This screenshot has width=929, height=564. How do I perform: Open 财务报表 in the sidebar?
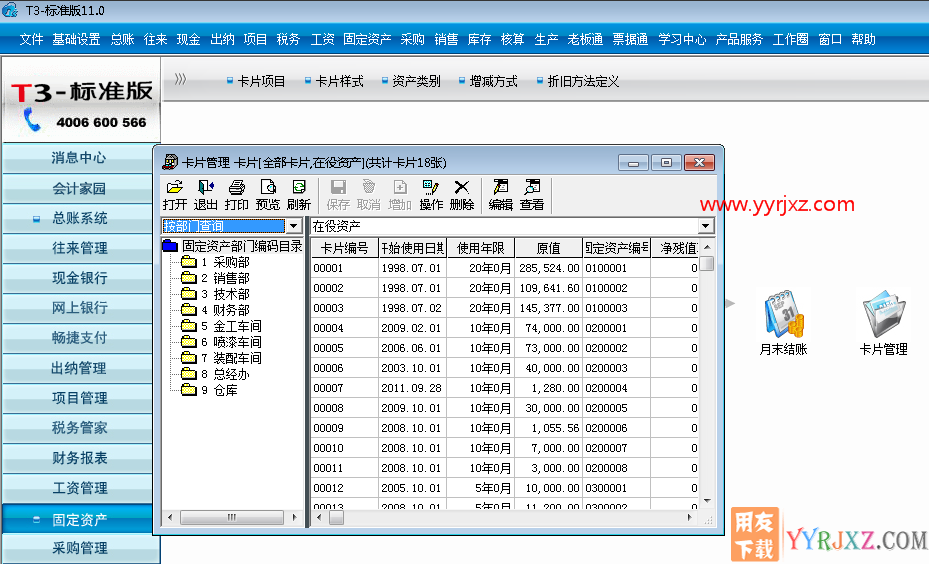pyautogui.click(x=78, y=458)
